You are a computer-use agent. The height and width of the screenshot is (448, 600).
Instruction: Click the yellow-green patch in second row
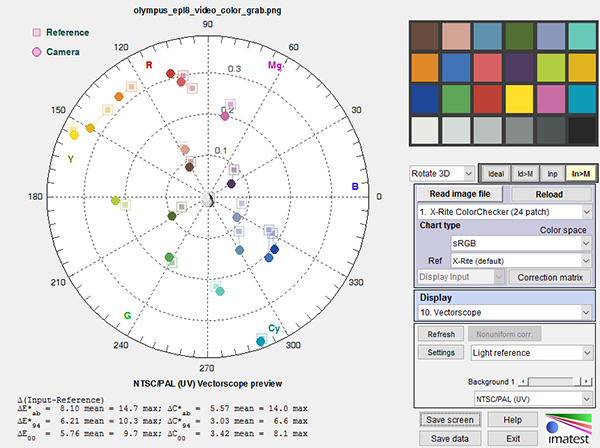point(551,68)
